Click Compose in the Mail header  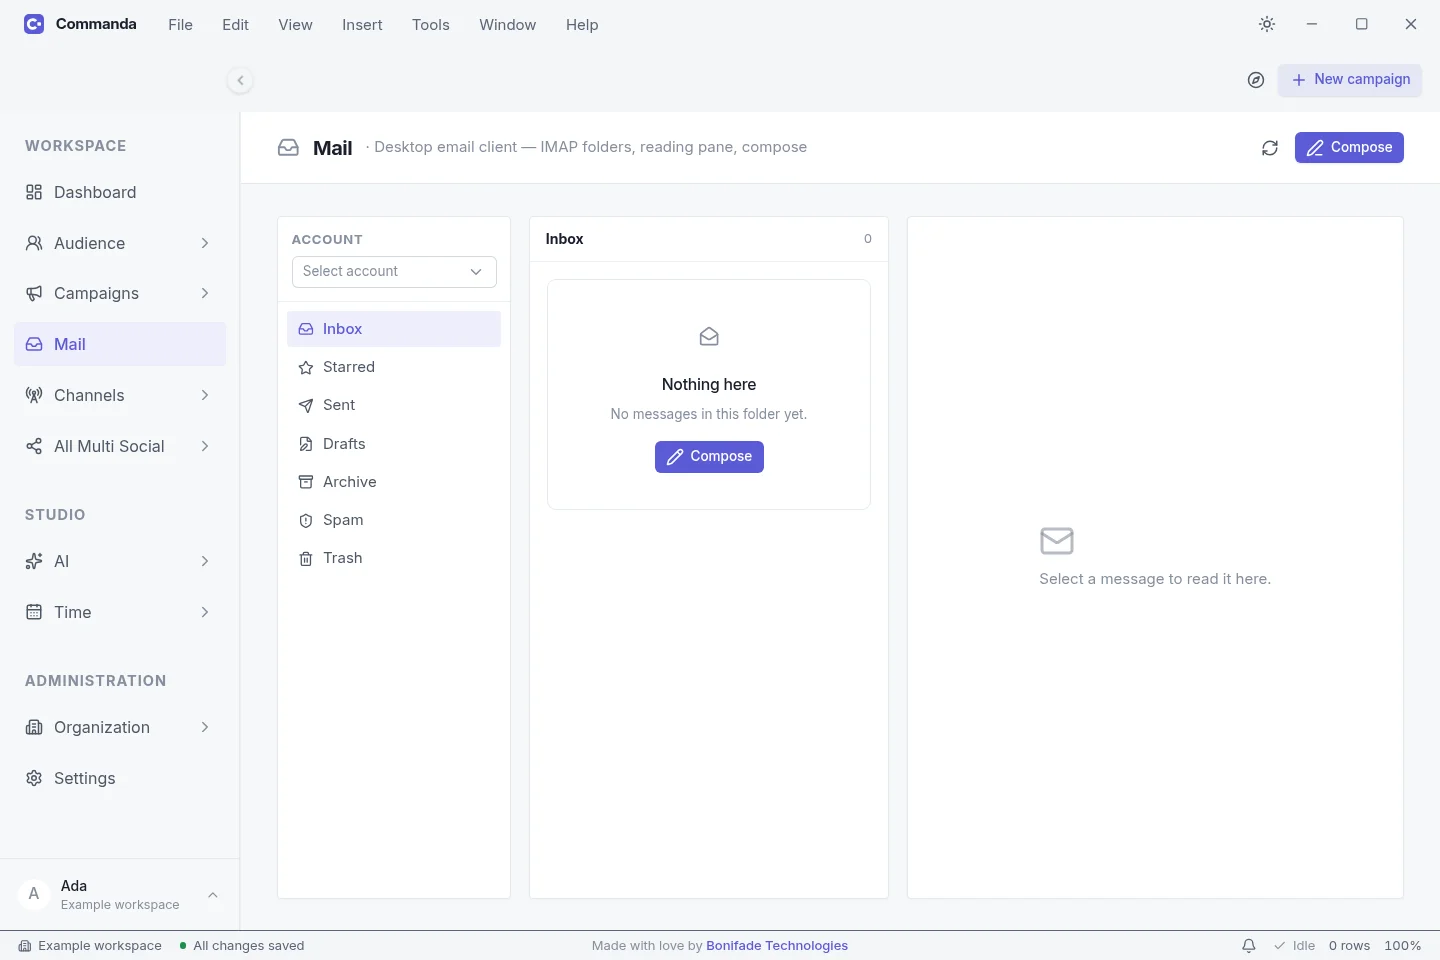tap(1349, 148)
